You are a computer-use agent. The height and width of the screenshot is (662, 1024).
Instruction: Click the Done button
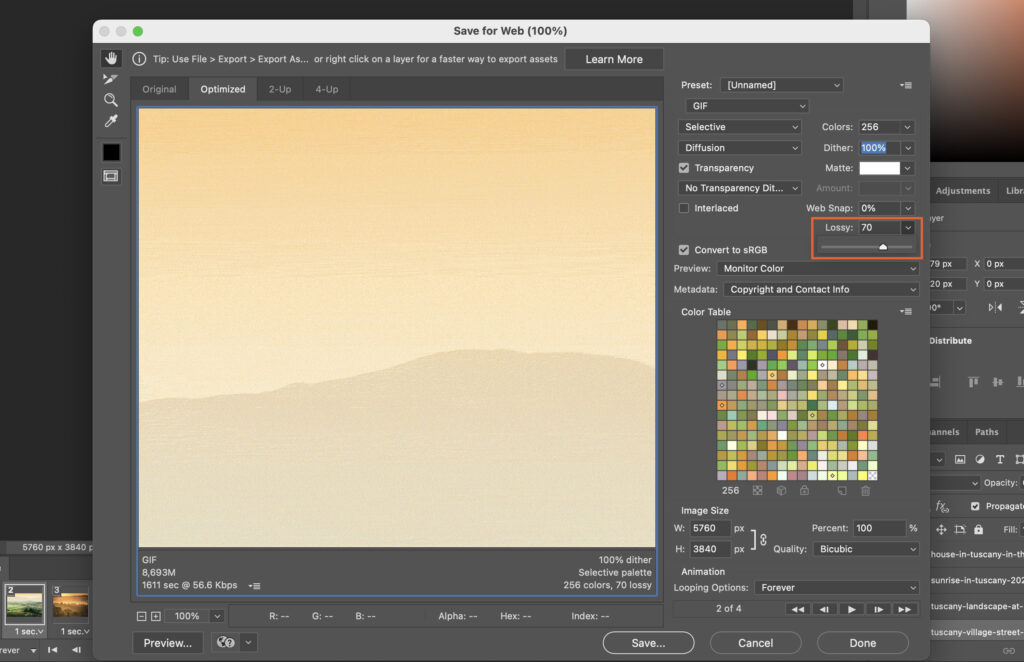click(862, 643)
